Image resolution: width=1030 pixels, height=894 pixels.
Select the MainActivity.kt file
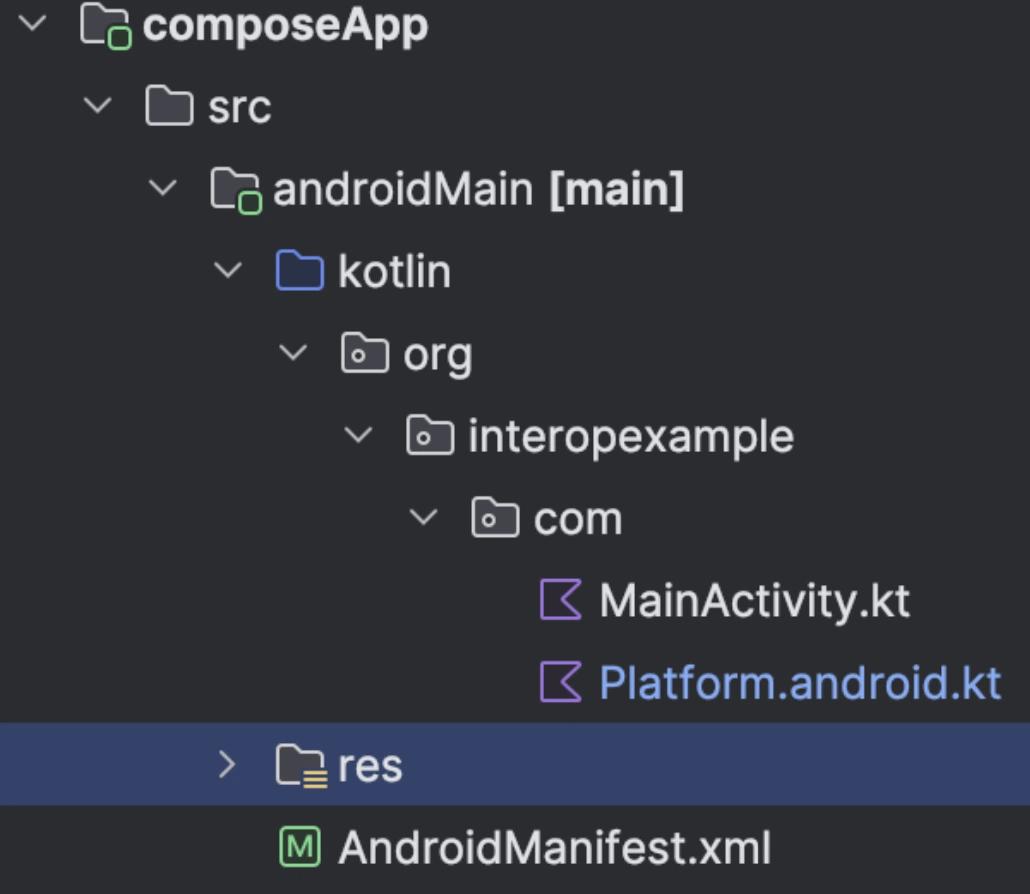pos(754,601)
